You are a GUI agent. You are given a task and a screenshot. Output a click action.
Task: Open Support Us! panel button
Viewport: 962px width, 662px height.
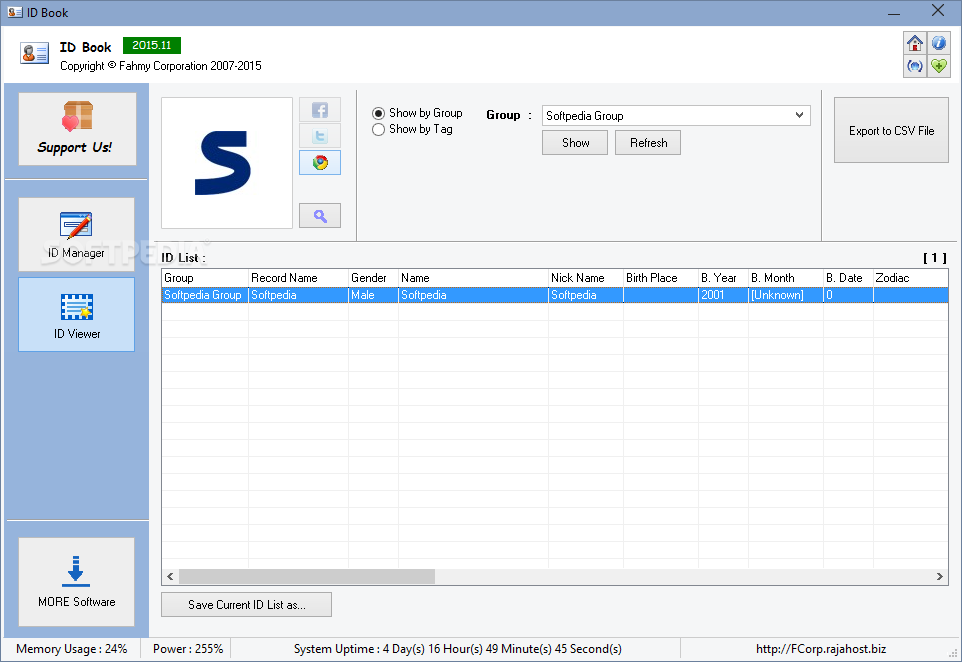[77, 129]
